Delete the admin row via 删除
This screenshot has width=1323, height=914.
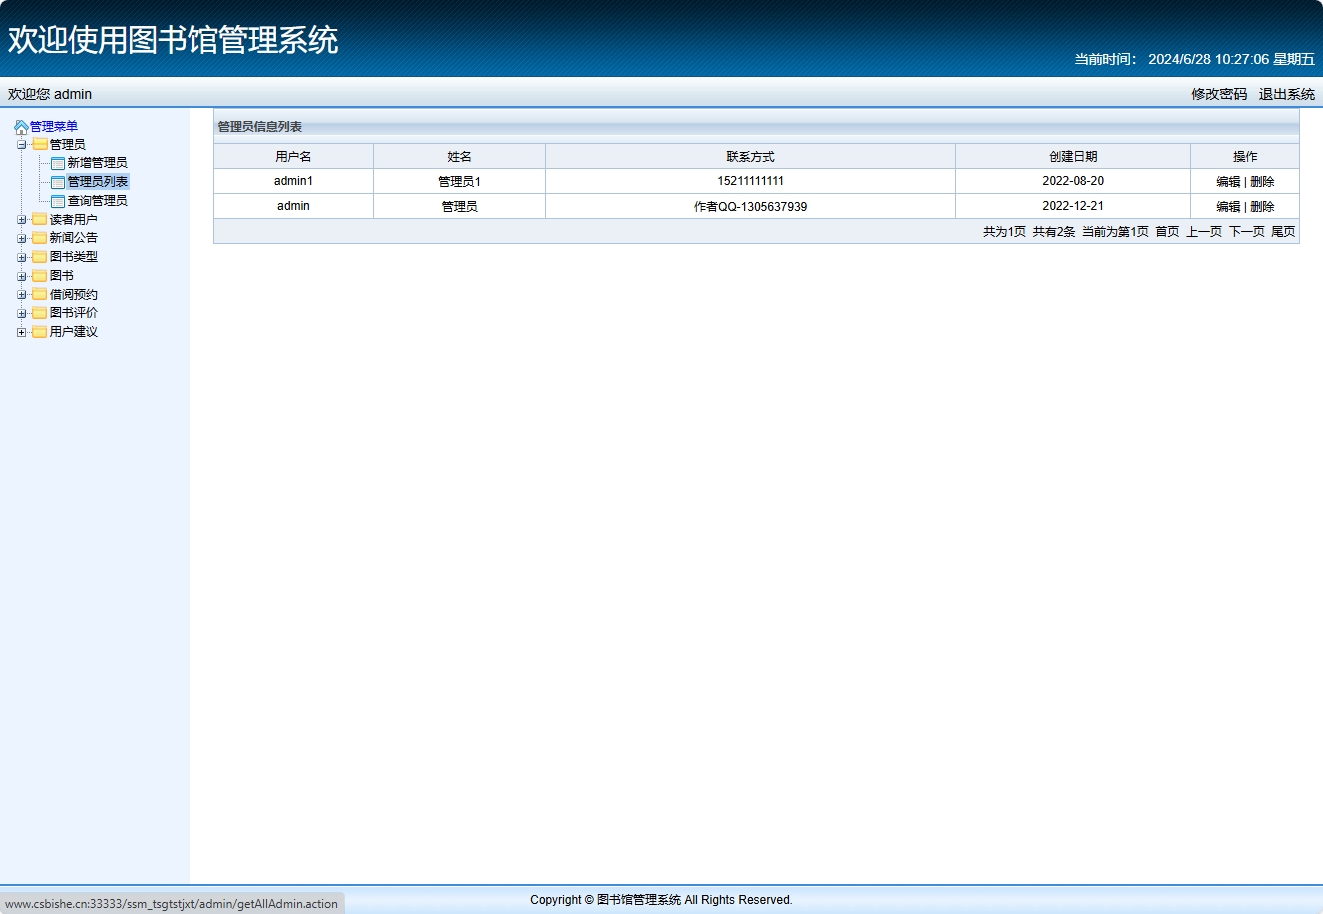1262,207
